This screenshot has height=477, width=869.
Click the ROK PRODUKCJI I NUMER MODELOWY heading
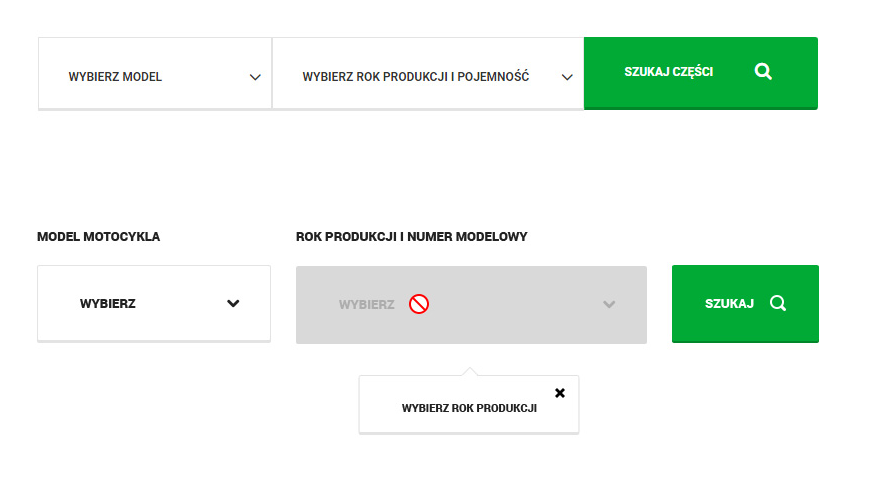click(412, 237)
